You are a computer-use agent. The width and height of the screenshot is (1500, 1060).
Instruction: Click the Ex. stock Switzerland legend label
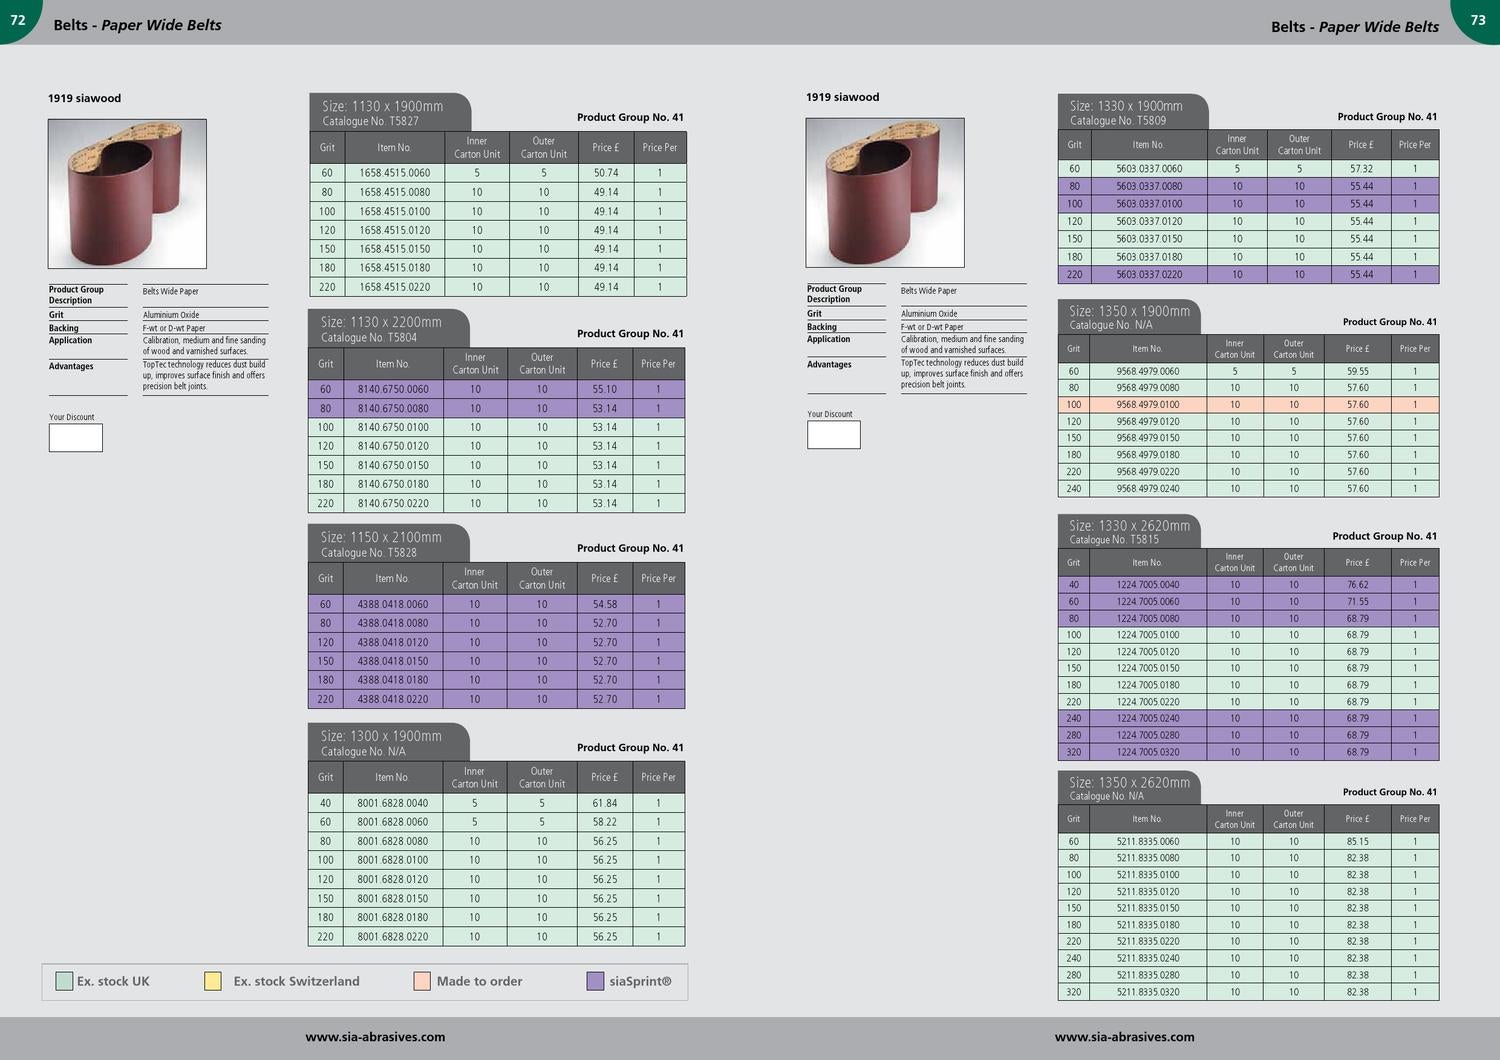296,981
